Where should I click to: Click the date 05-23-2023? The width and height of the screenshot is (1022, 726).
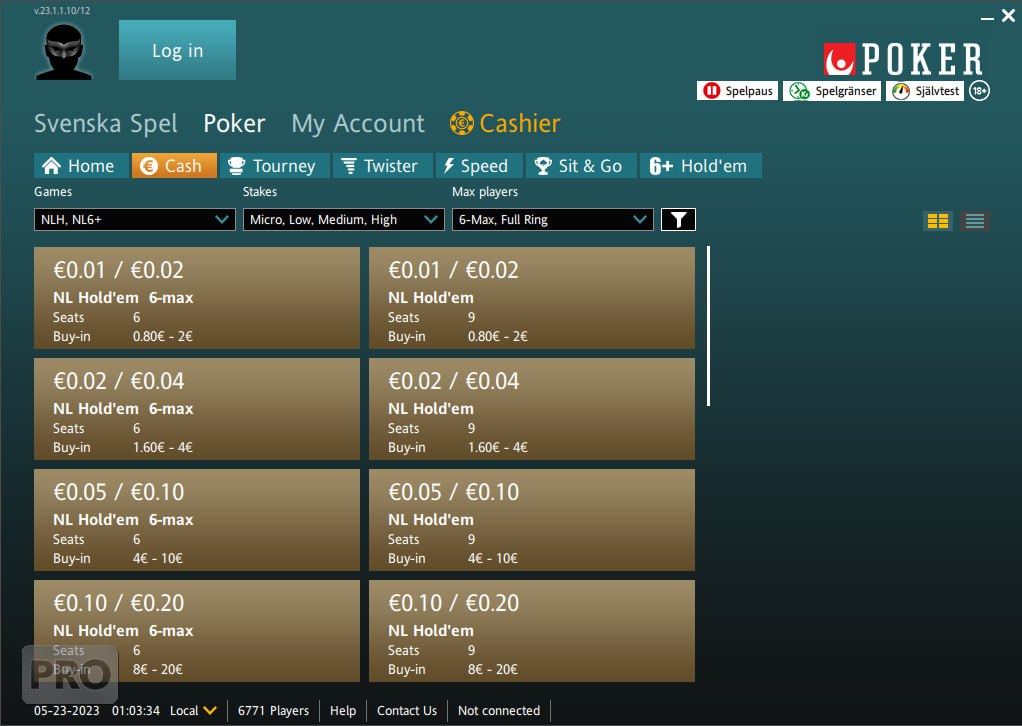click(66, 710)
